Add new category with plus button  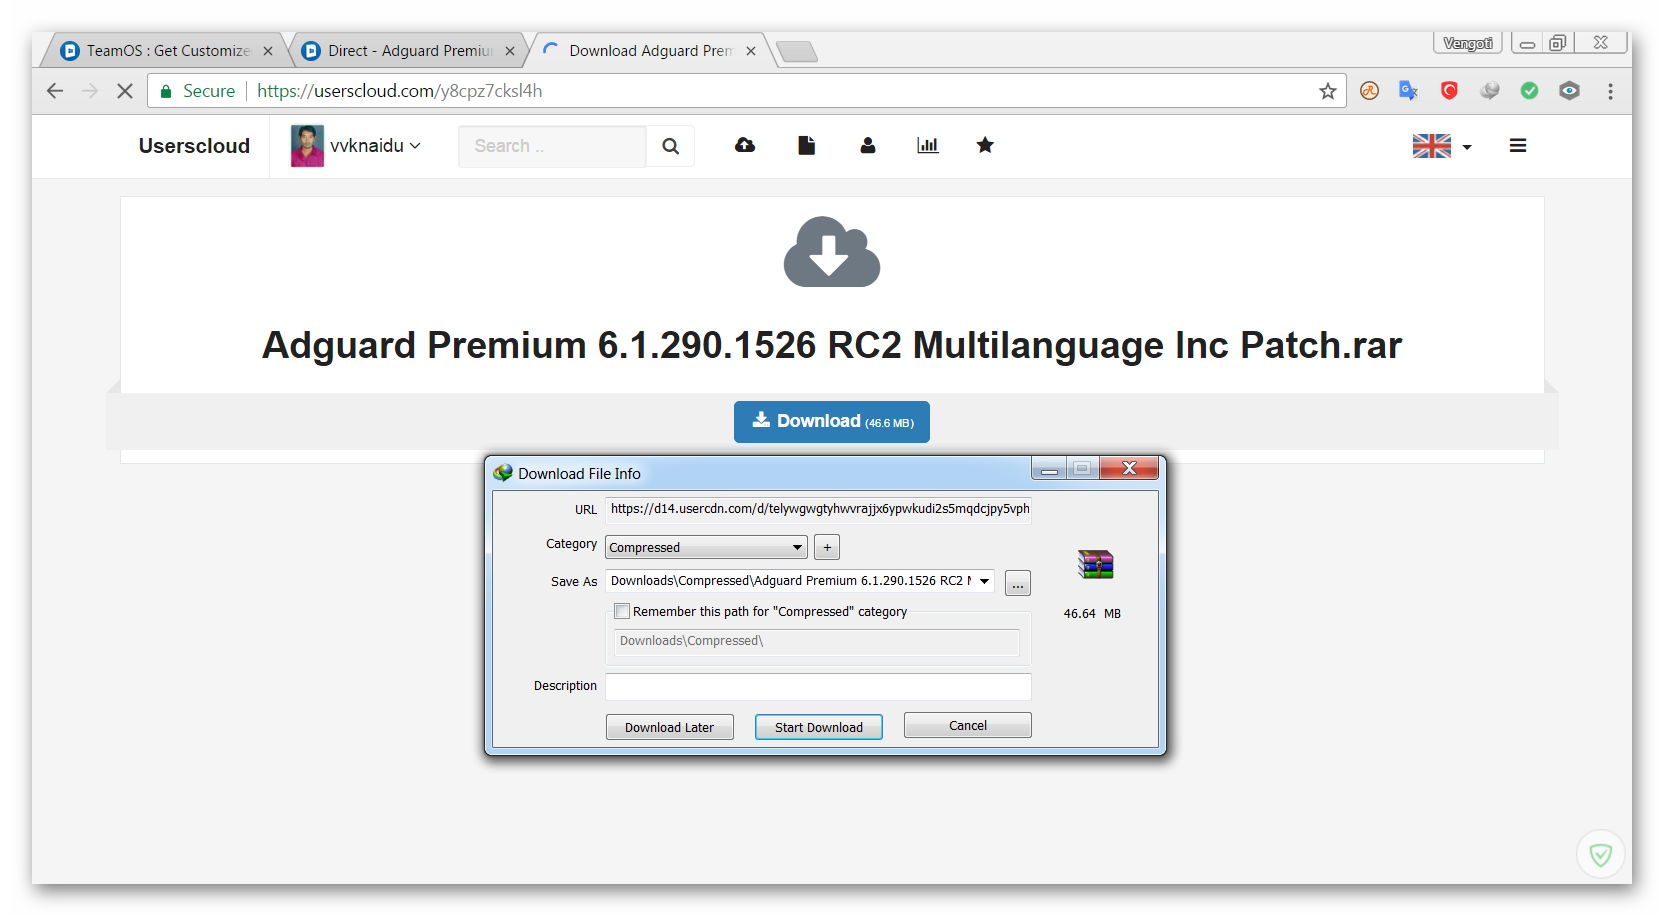[x=827, y=547]
